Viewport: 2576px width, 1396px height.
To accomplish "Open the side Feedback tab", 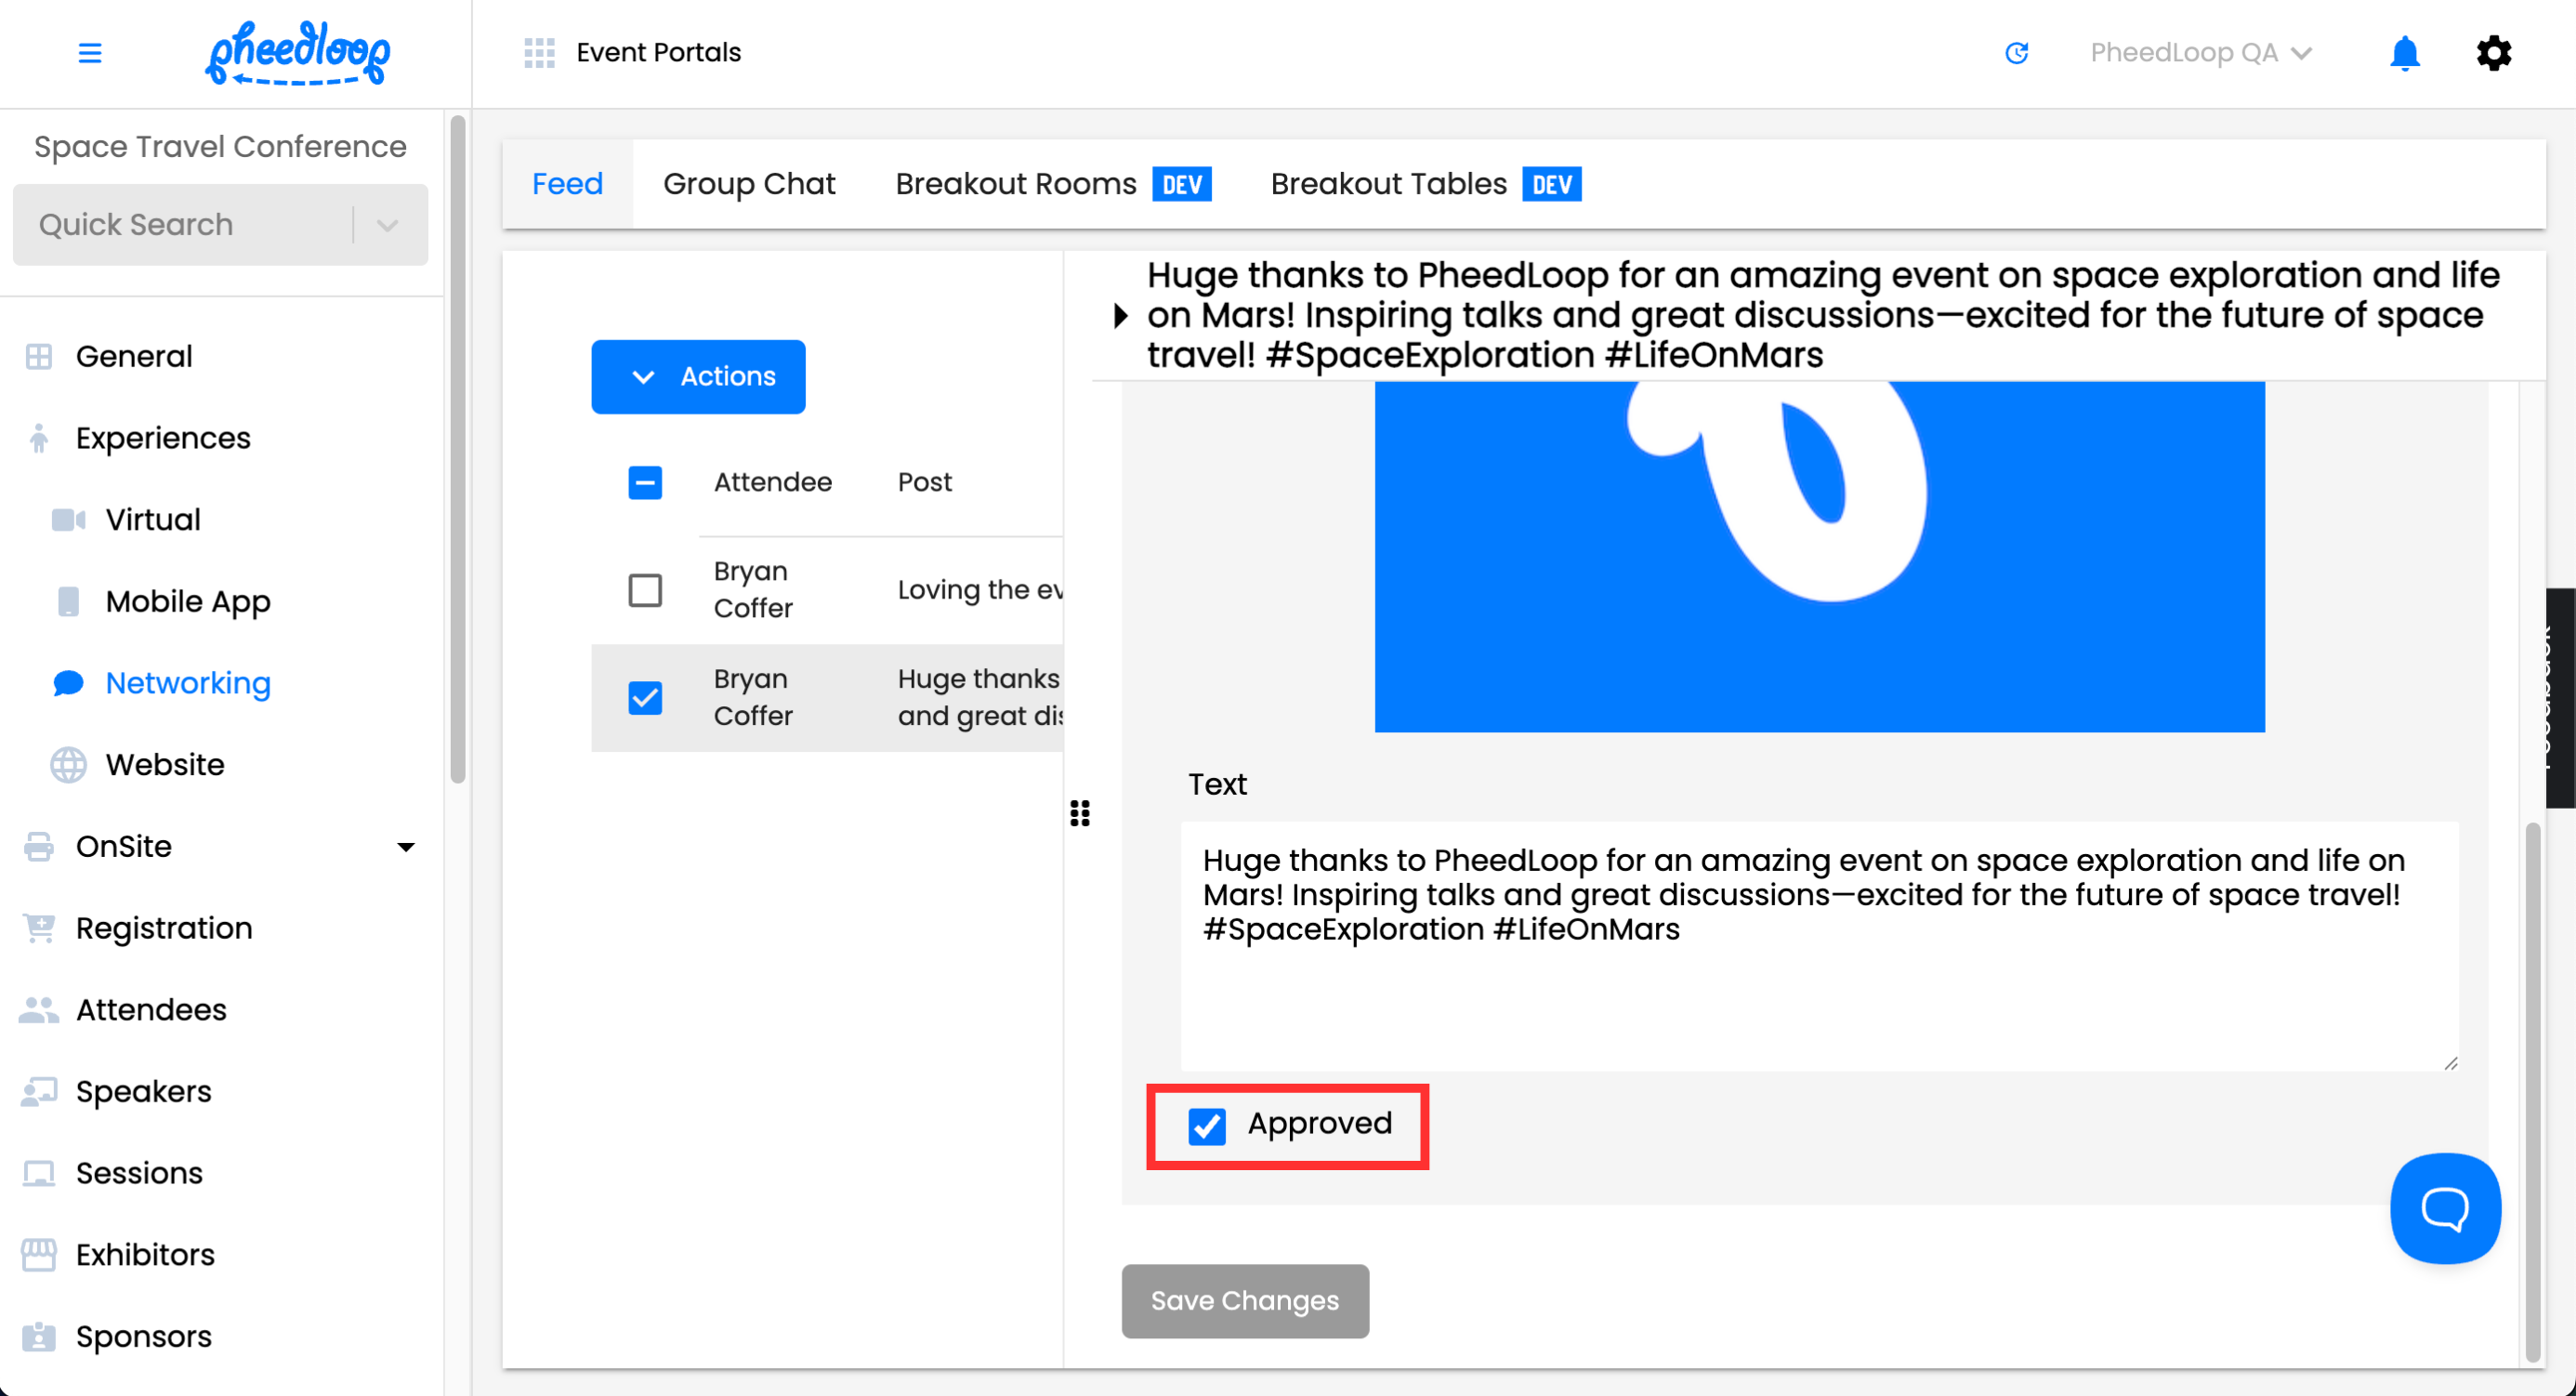I will point(2560,698).
